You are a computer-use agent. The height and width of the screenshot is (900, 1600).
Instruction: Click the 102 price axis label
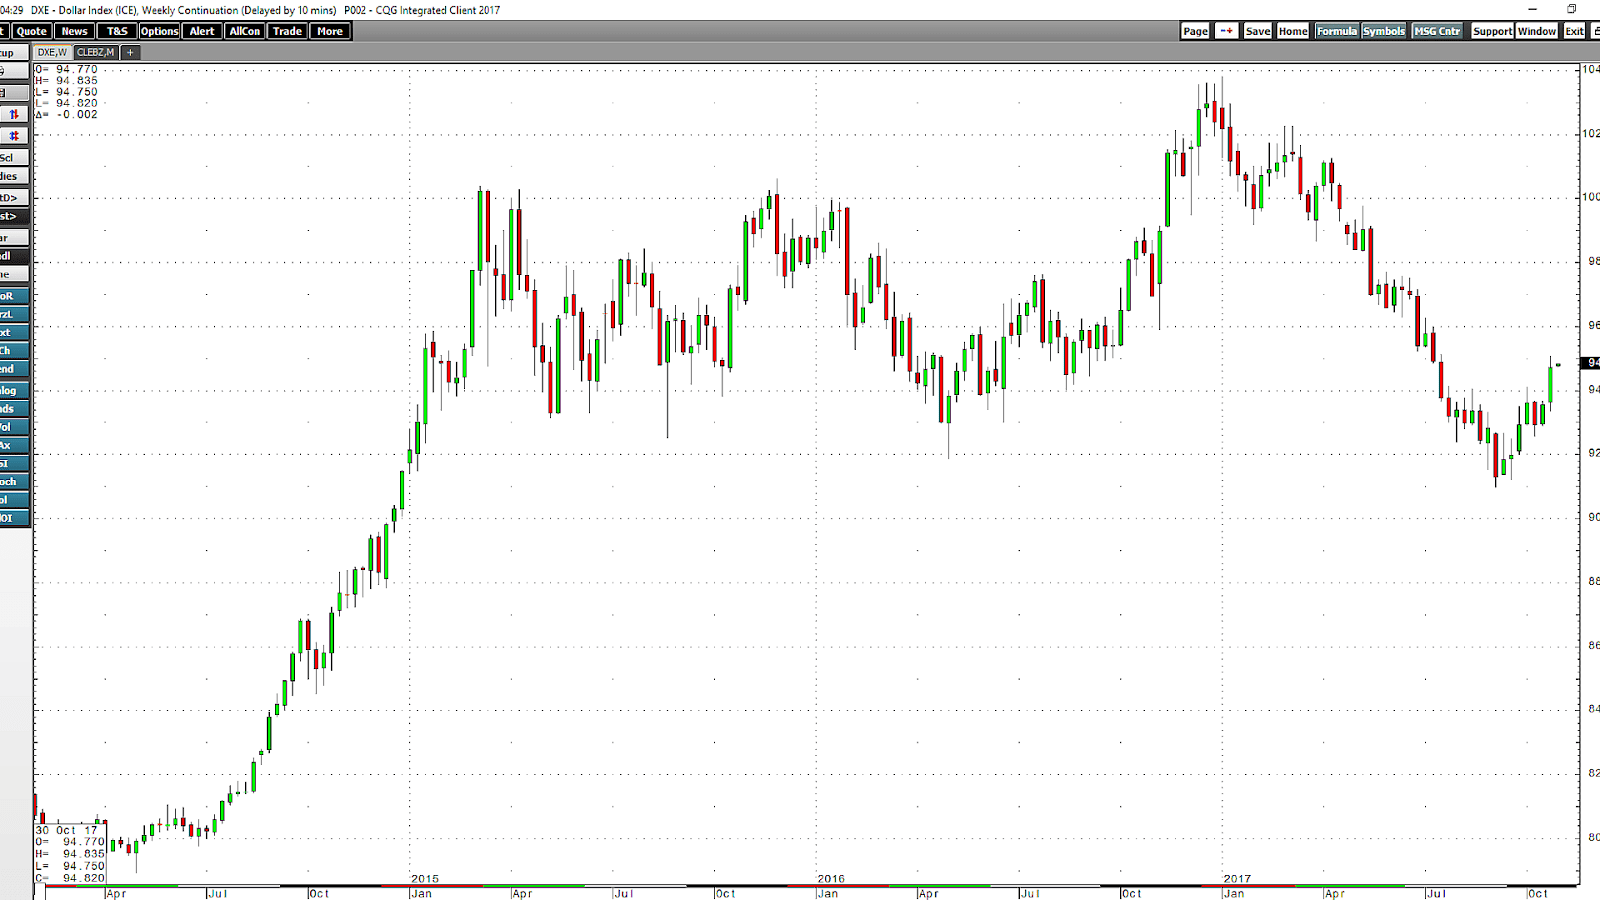coord(1590,133)
